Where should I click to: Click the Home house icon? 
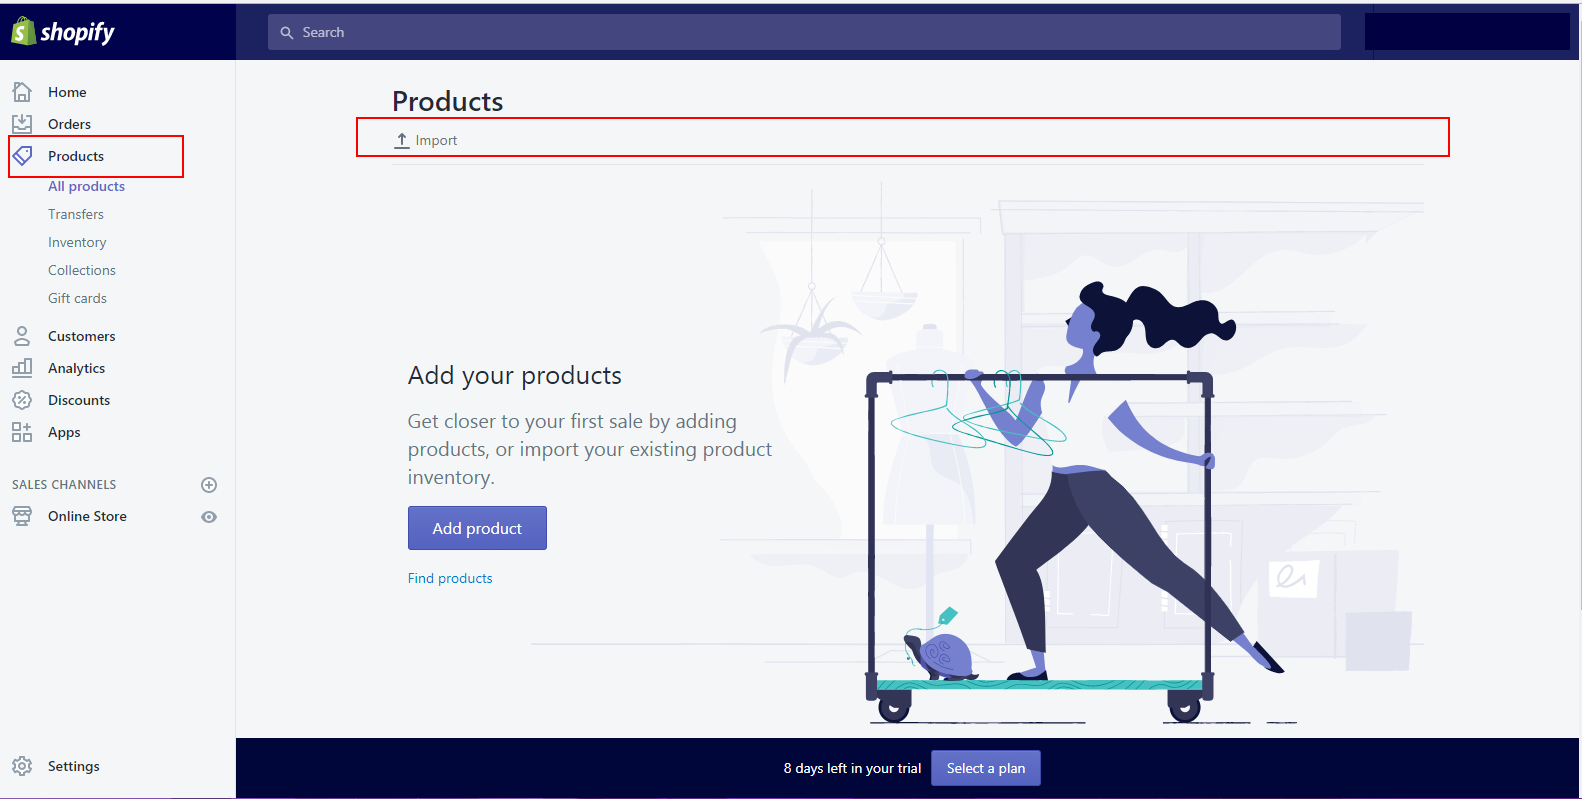(22, 92)
